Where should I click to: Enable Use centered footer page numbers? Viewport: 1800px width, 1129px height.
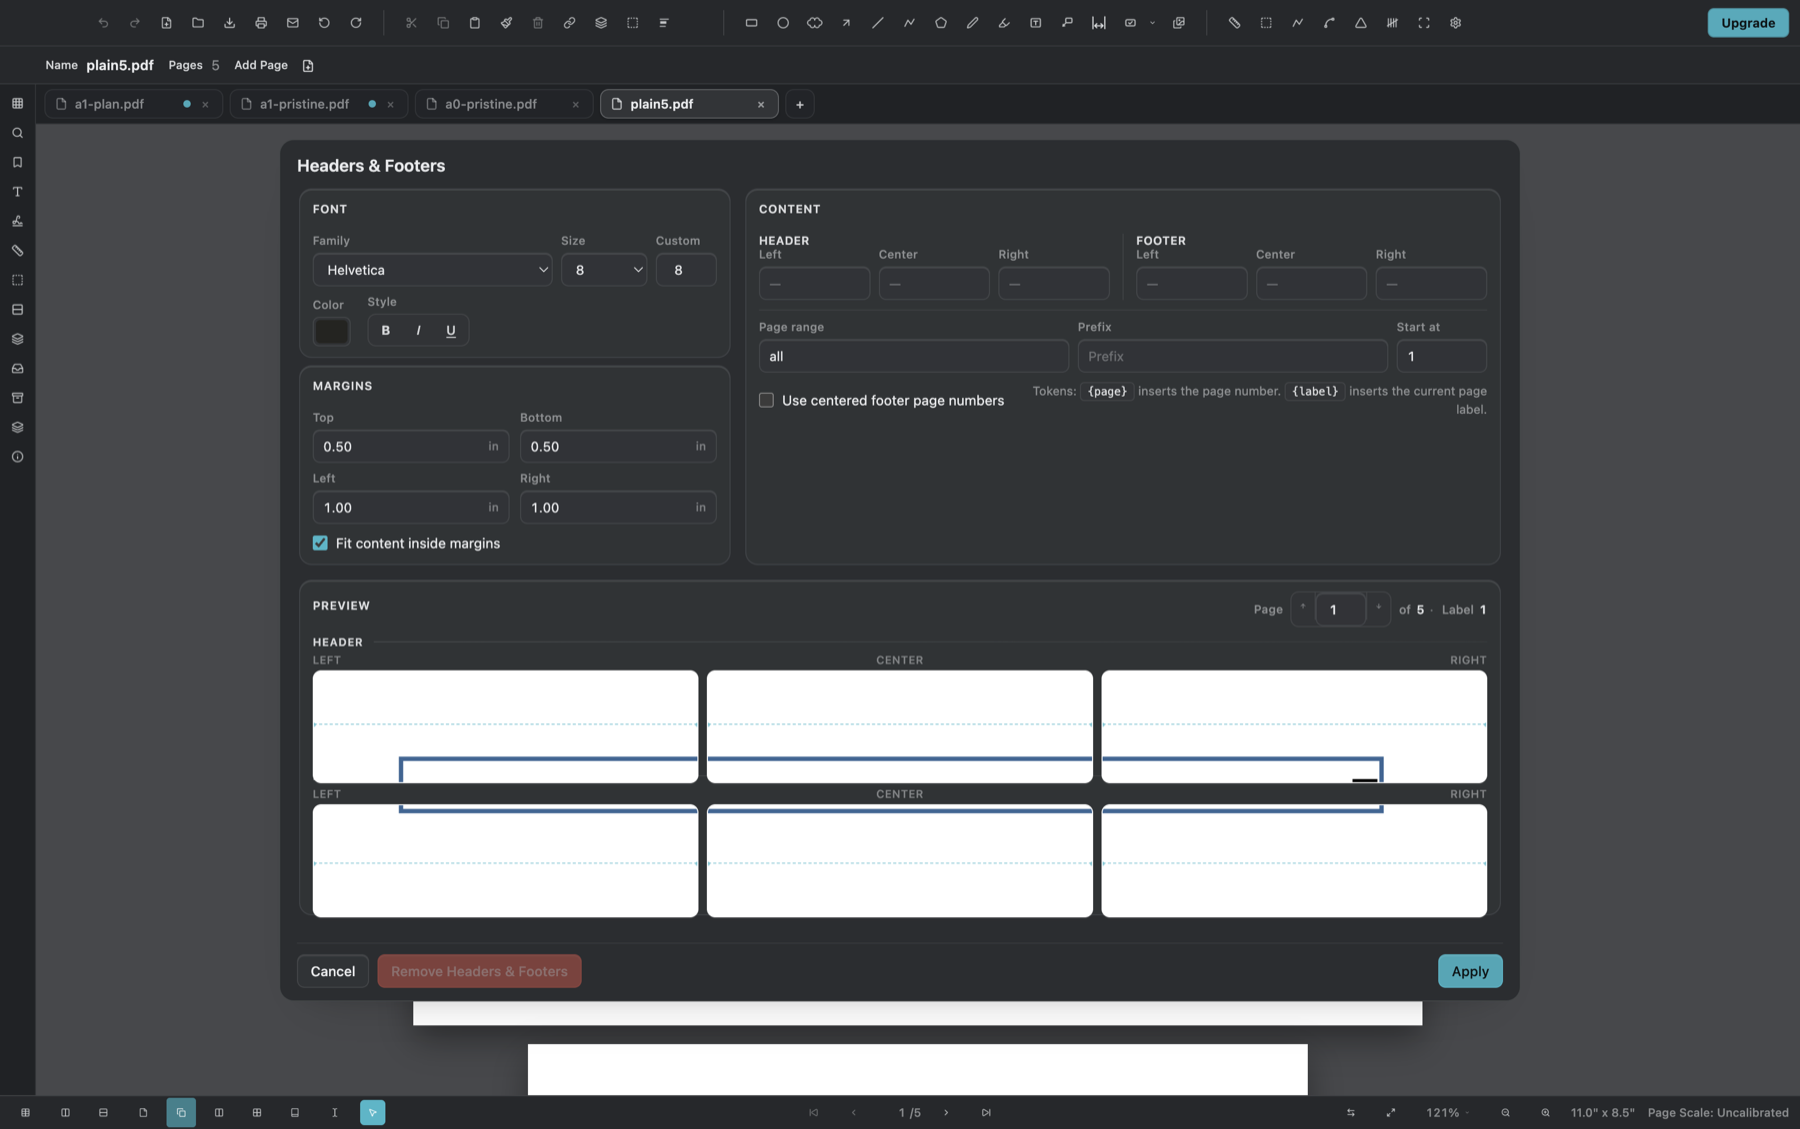coord(766,400)
